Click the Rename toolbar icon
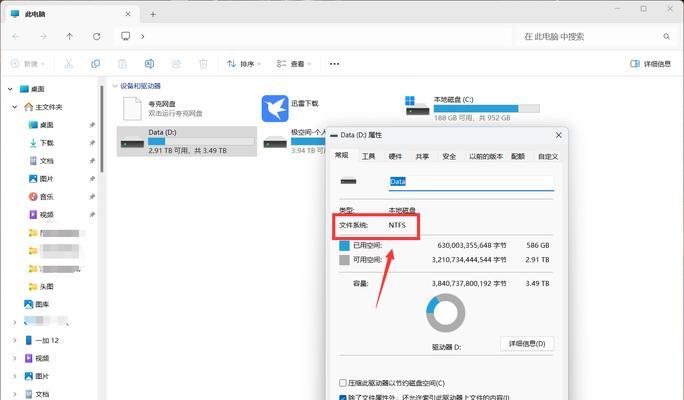This screenshot has height=400, width=684. click(x=149, y=64)
